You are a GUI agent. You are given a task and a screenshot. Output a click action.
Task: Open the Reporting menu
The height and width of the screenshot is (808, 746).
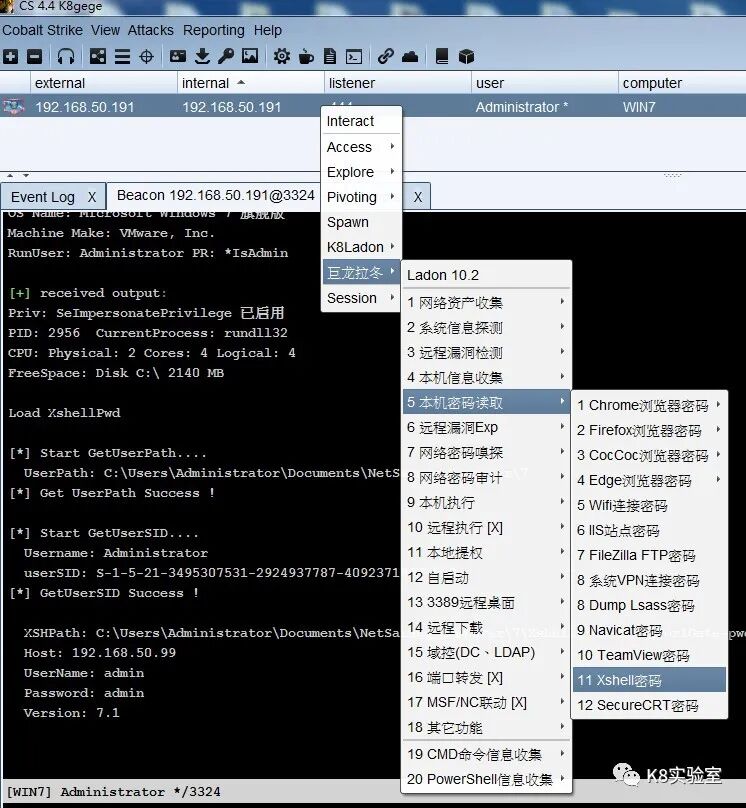[x=214, y=30]
